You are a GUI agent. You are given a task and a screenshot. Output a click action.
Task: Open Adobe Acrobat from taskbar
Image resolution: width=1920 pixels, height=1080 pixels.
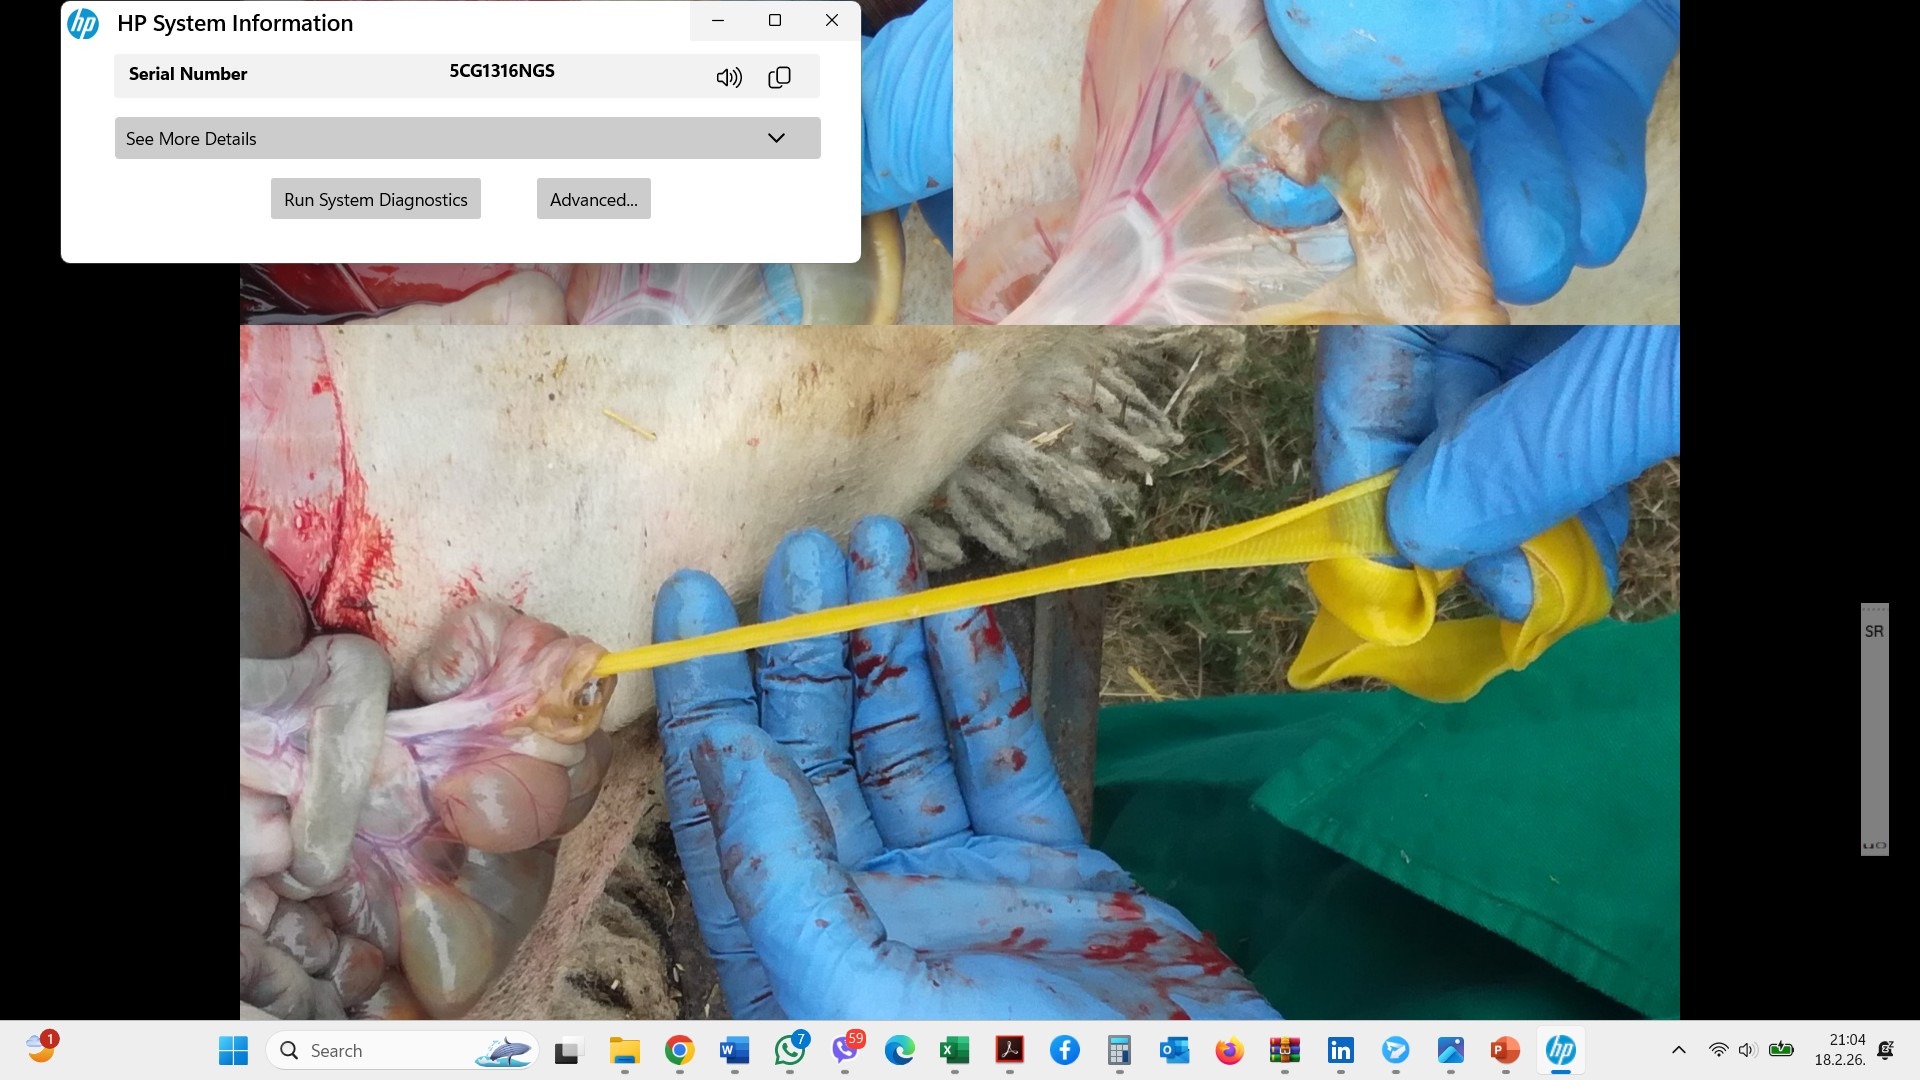pyautogui.click(x=1009, y=1050)
